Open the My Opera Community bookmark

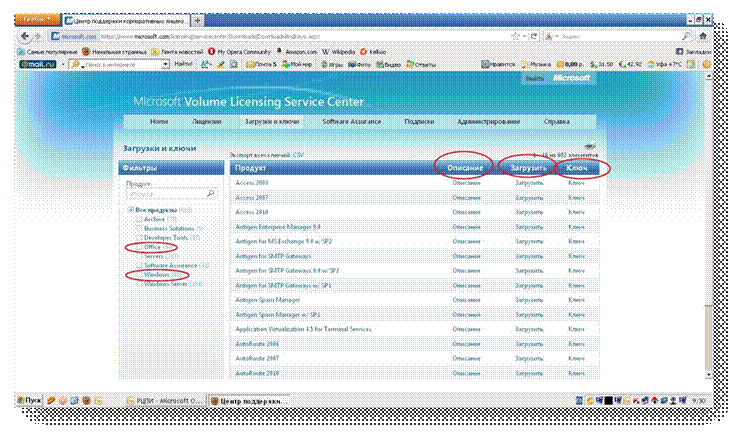pos(239,52)
